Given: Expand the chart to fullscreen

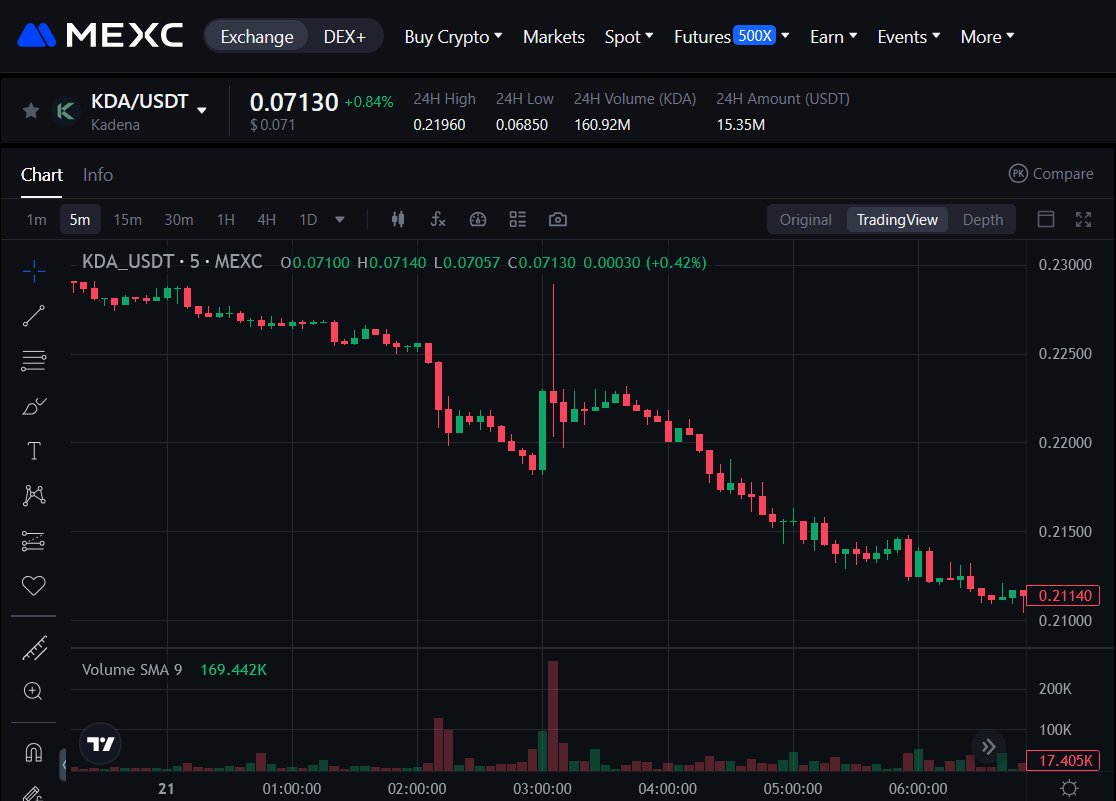Looking at the screenshot, I should [1083, 219].
